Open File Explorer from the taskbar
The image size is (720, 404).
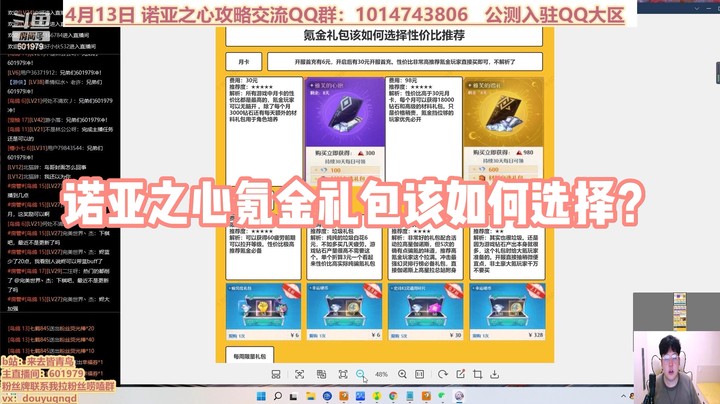(x=310, y=396)
